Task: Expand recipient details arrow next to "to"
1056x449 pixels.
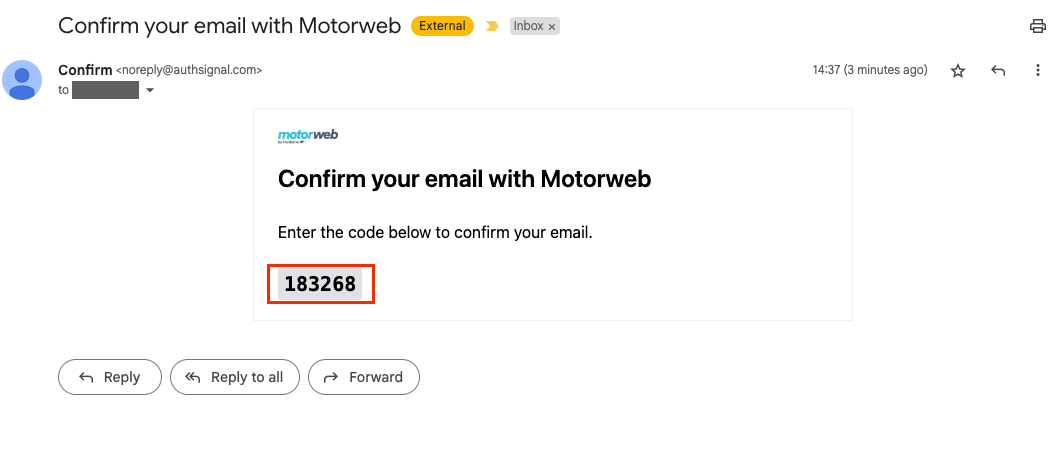Action: pos(150,90)
